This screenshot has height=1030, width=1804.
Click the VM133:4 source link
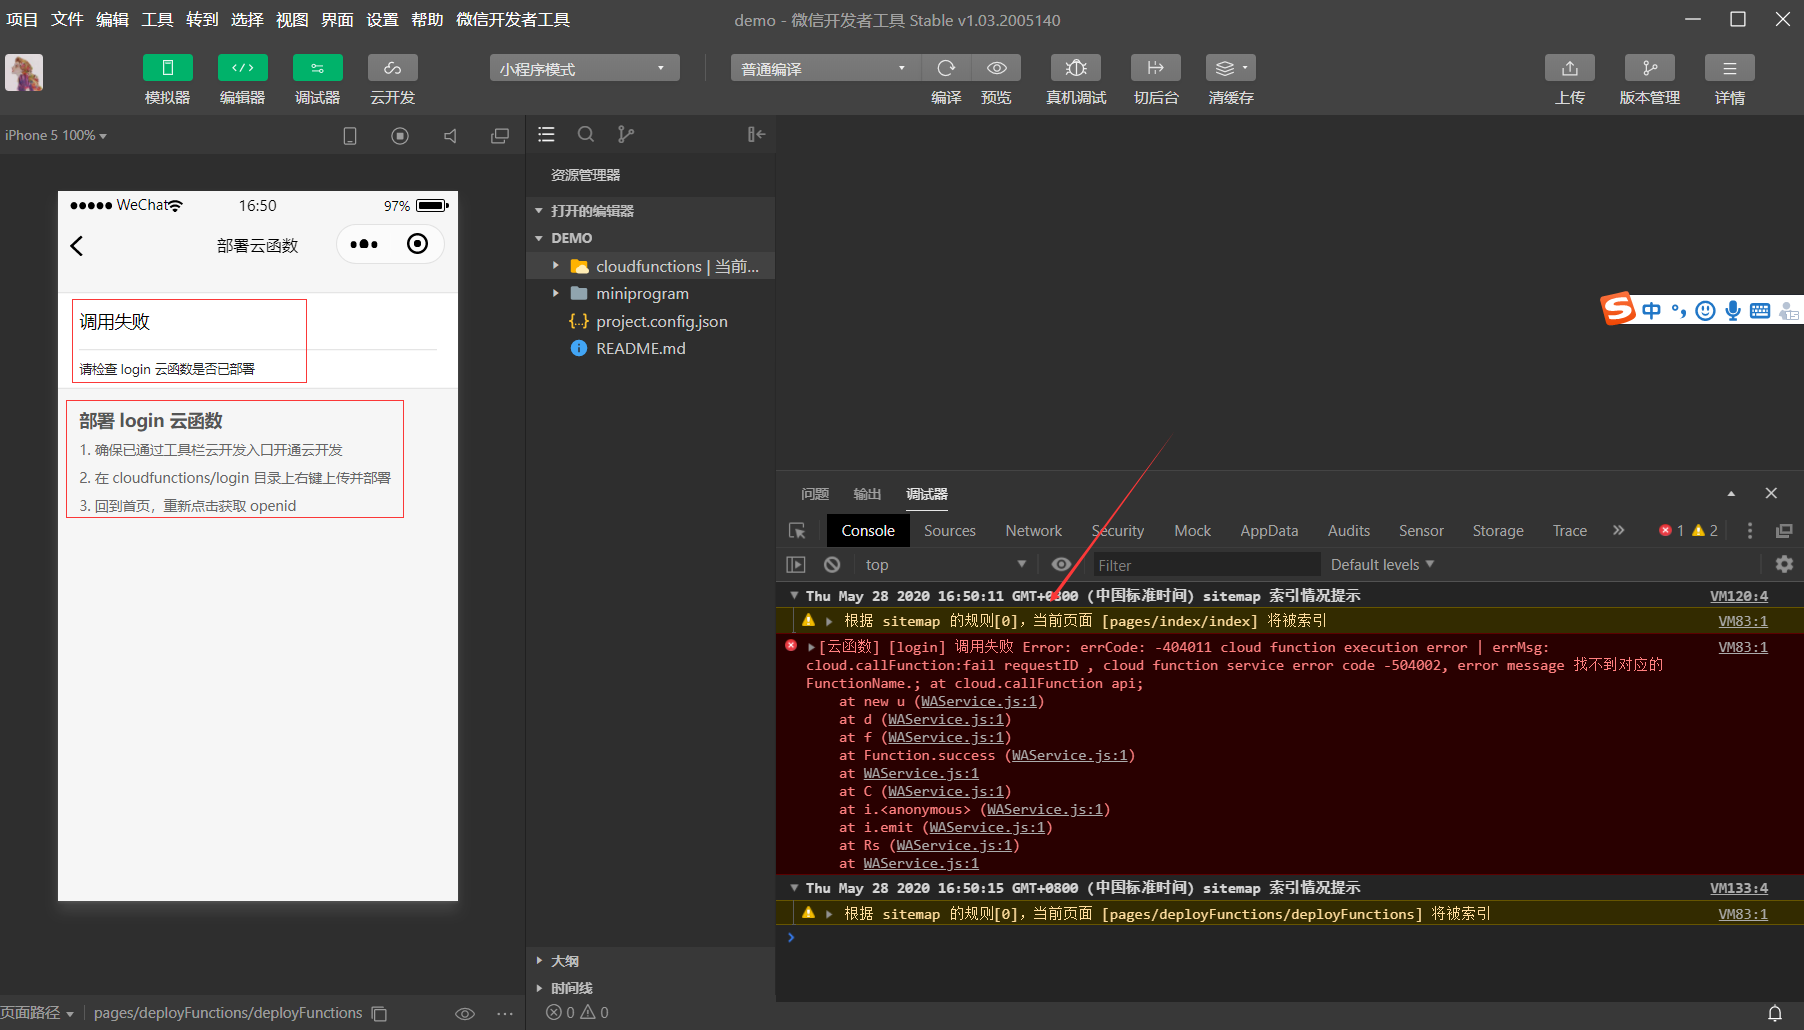[1738, 888]
